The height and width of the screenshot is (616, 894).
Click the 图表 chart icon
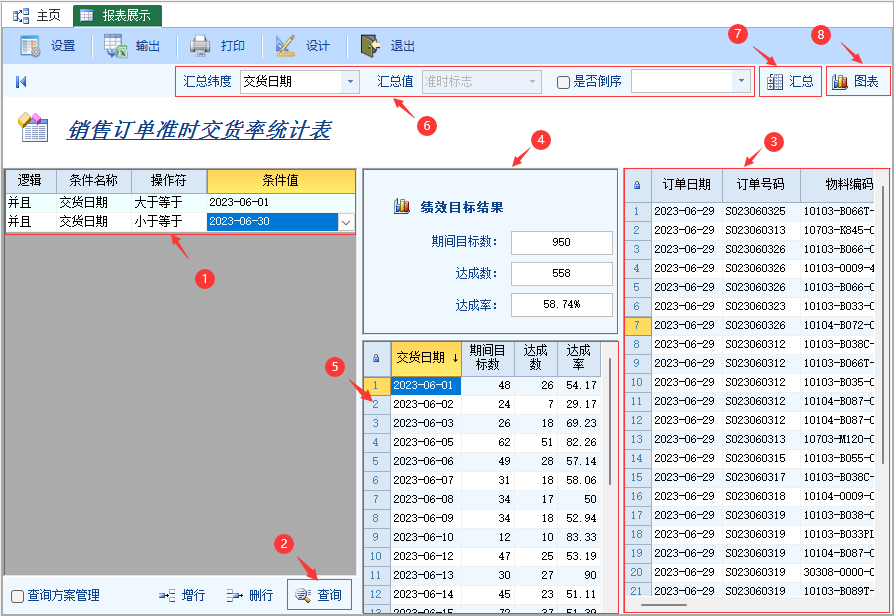(x=840, y=82)
